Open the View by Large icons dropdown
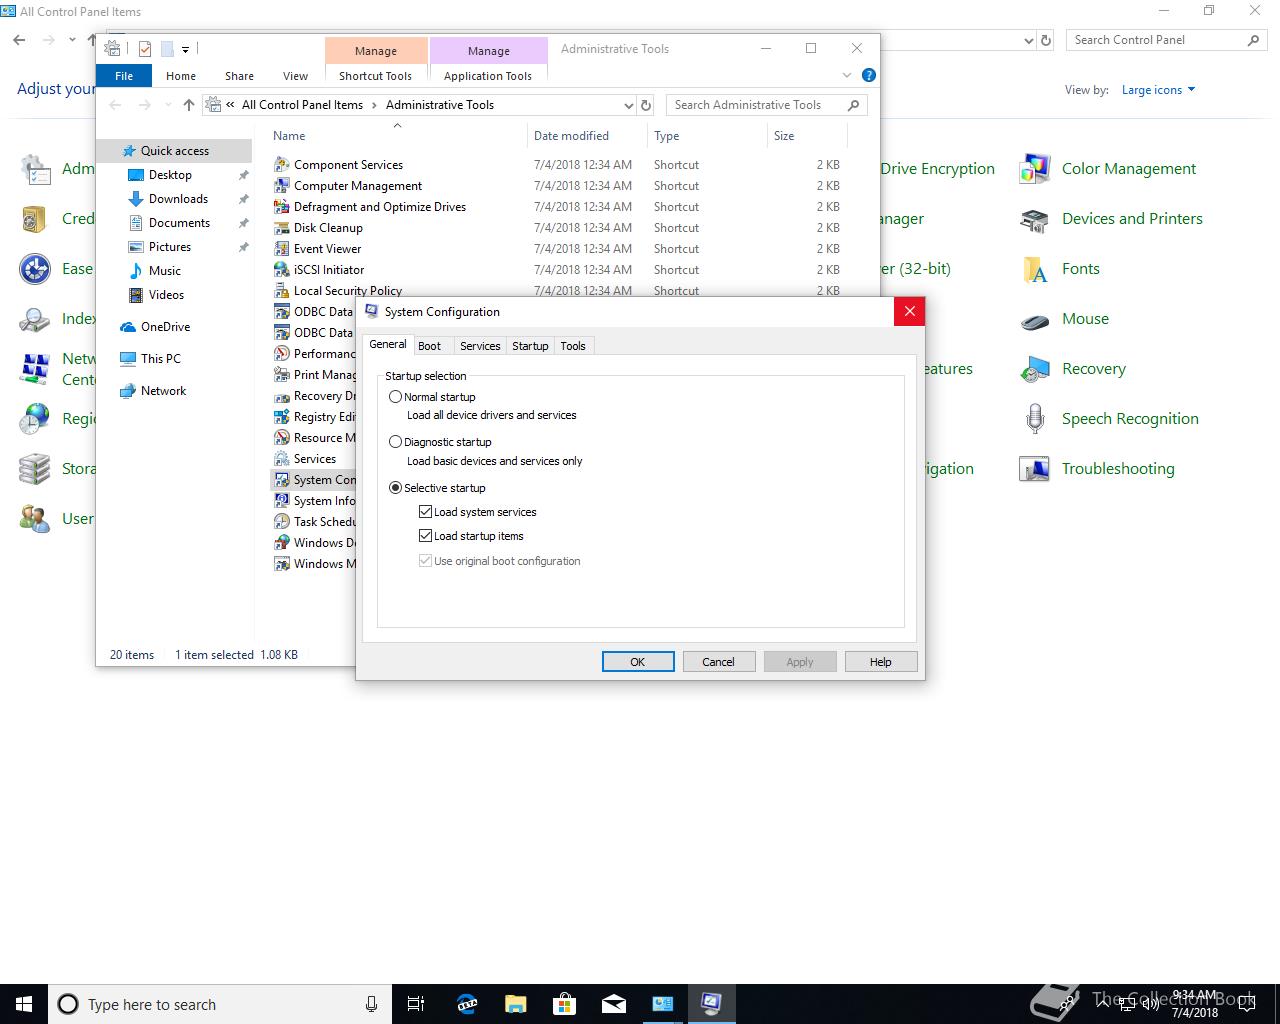This screenshot has height=1024, width=1280. (x=1159, y=90)
